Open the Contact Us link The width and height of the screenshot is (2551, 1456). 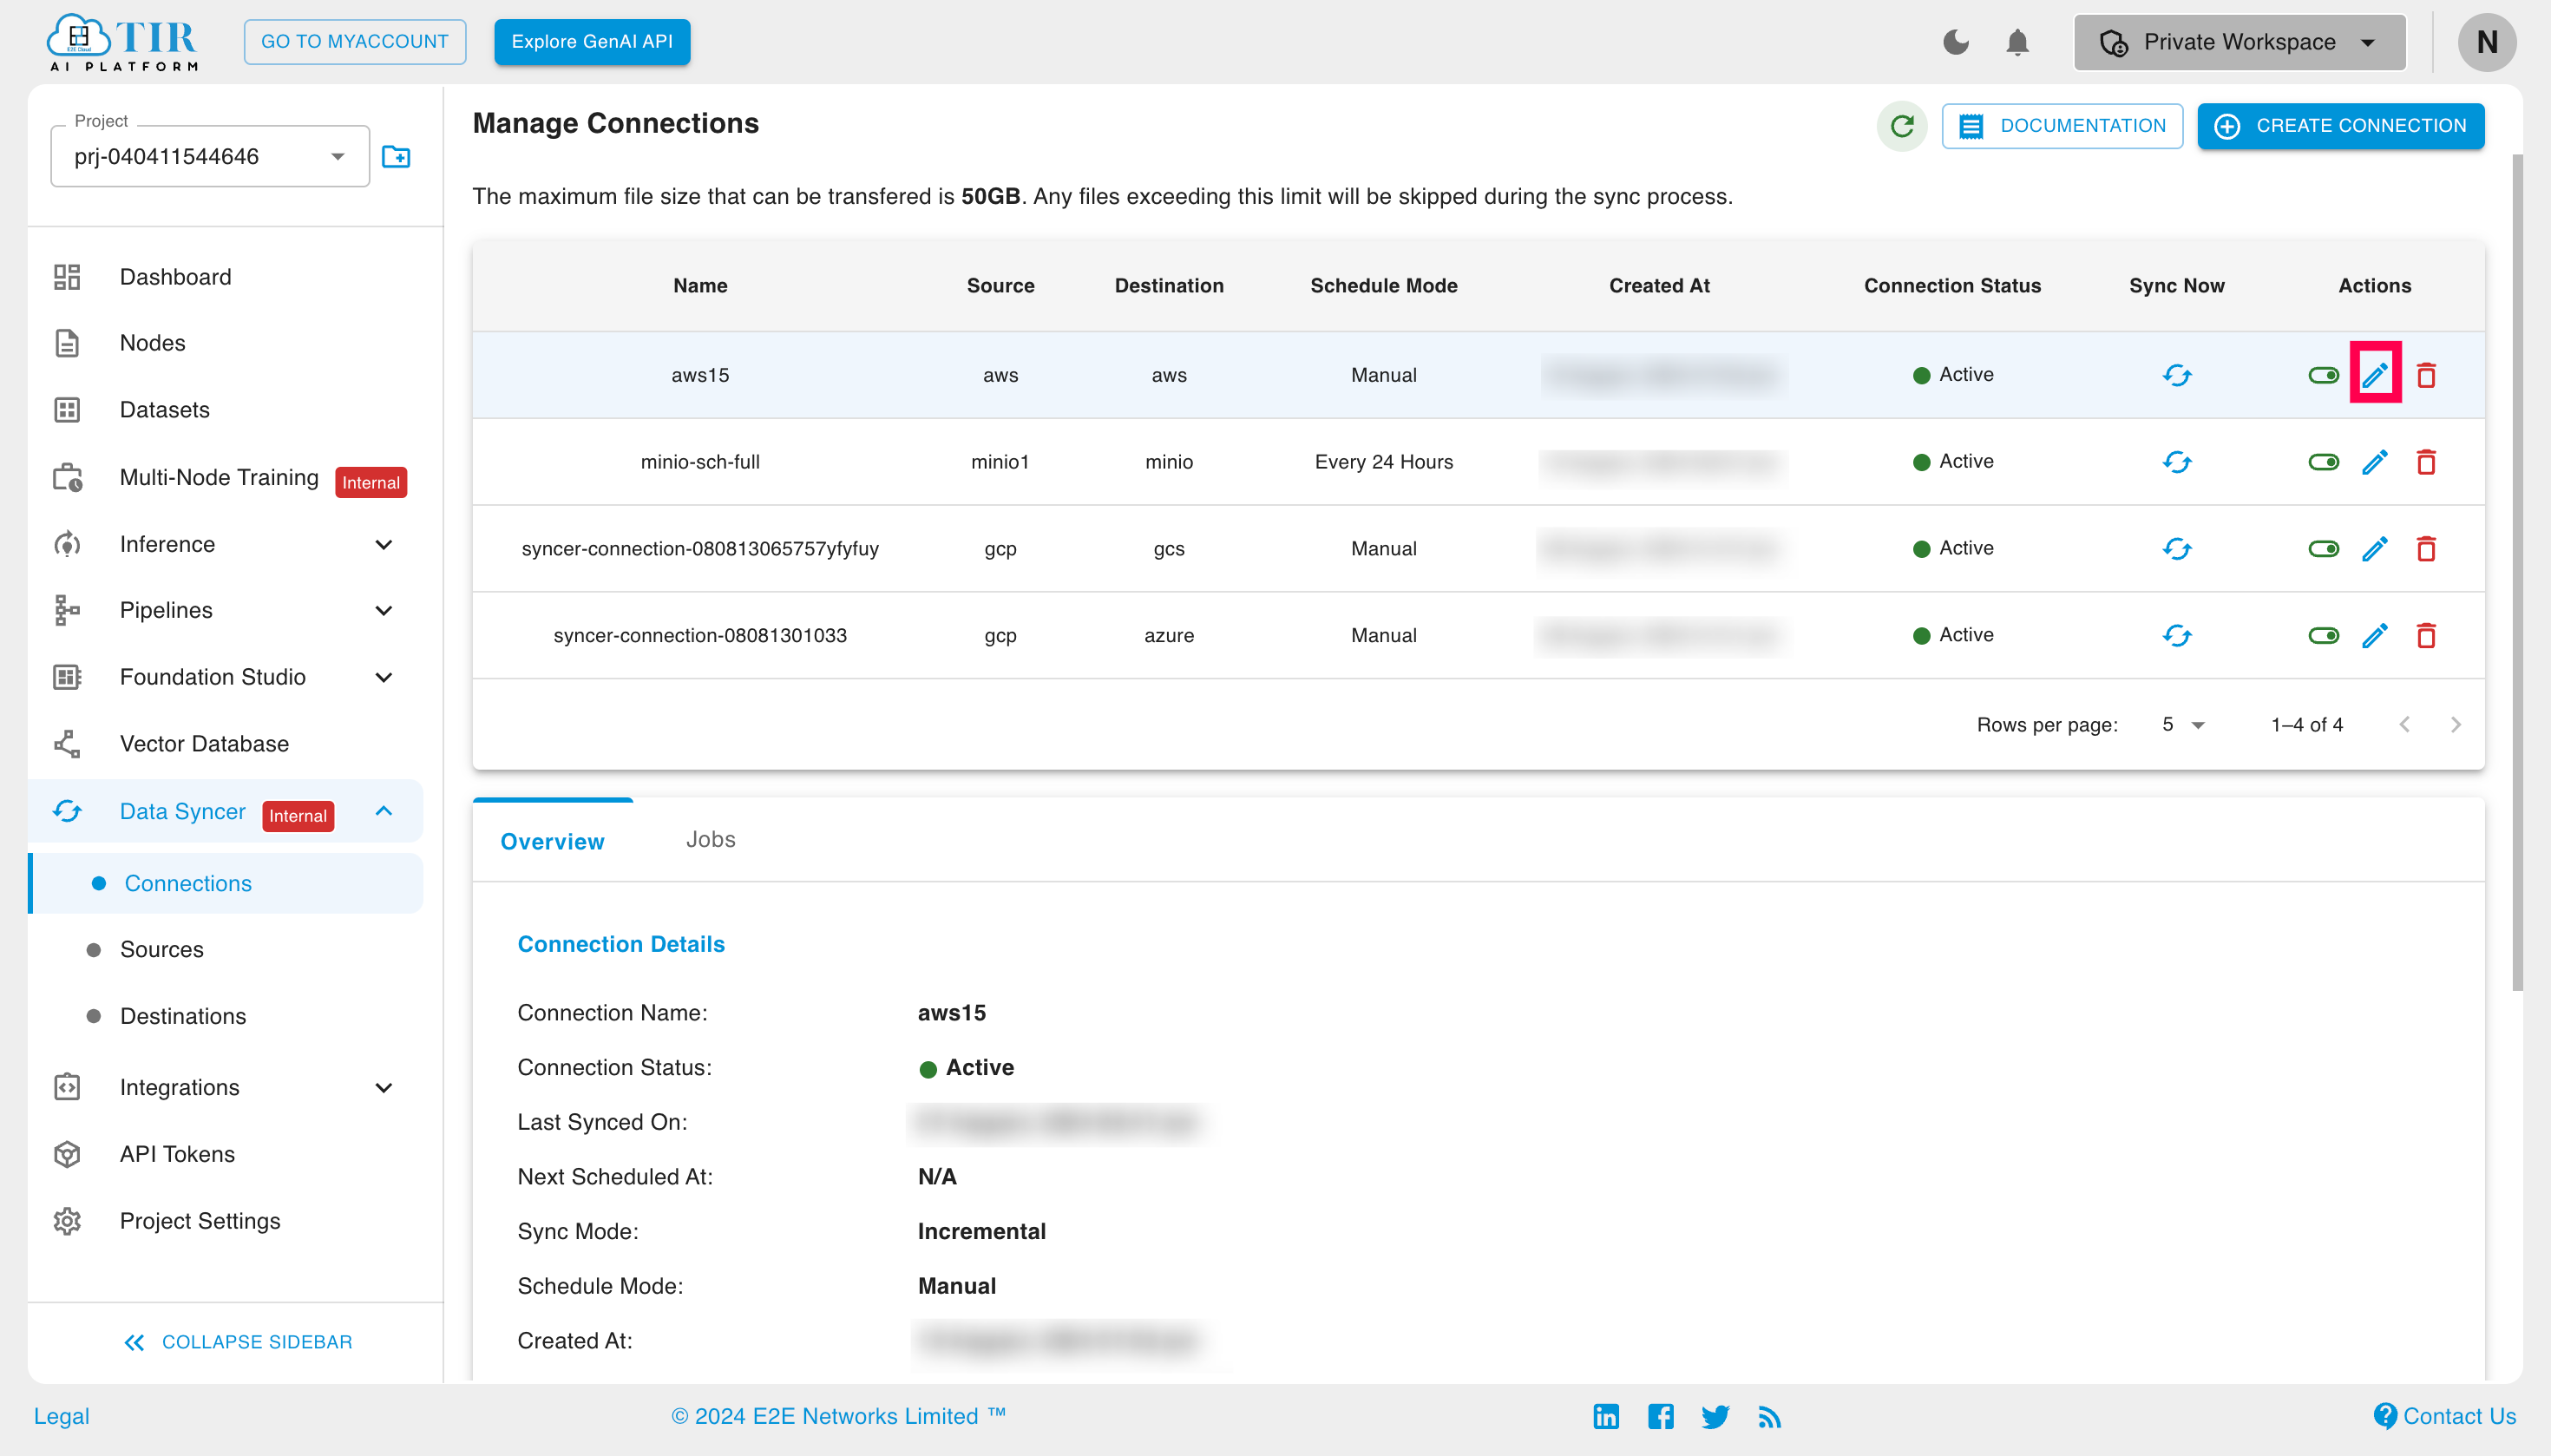[x=2445, y=1416]
